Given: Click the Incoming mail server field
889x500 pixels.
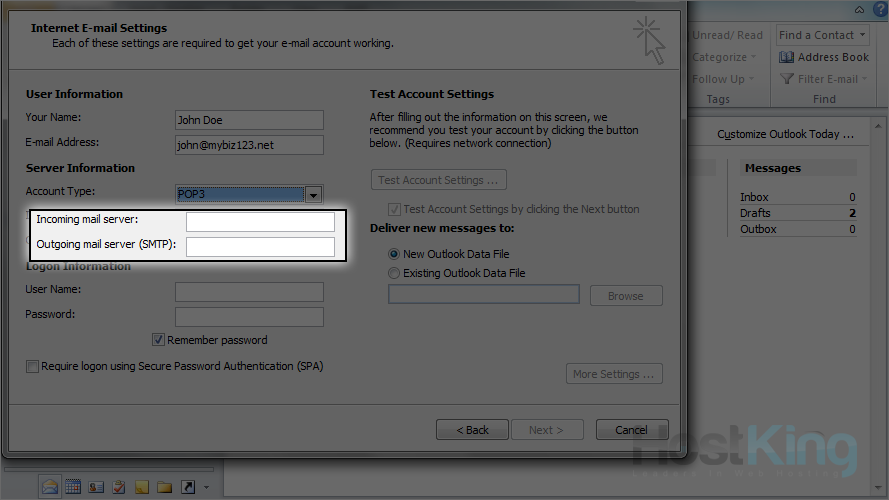Looking at the screenshot, I should [260, 222].
